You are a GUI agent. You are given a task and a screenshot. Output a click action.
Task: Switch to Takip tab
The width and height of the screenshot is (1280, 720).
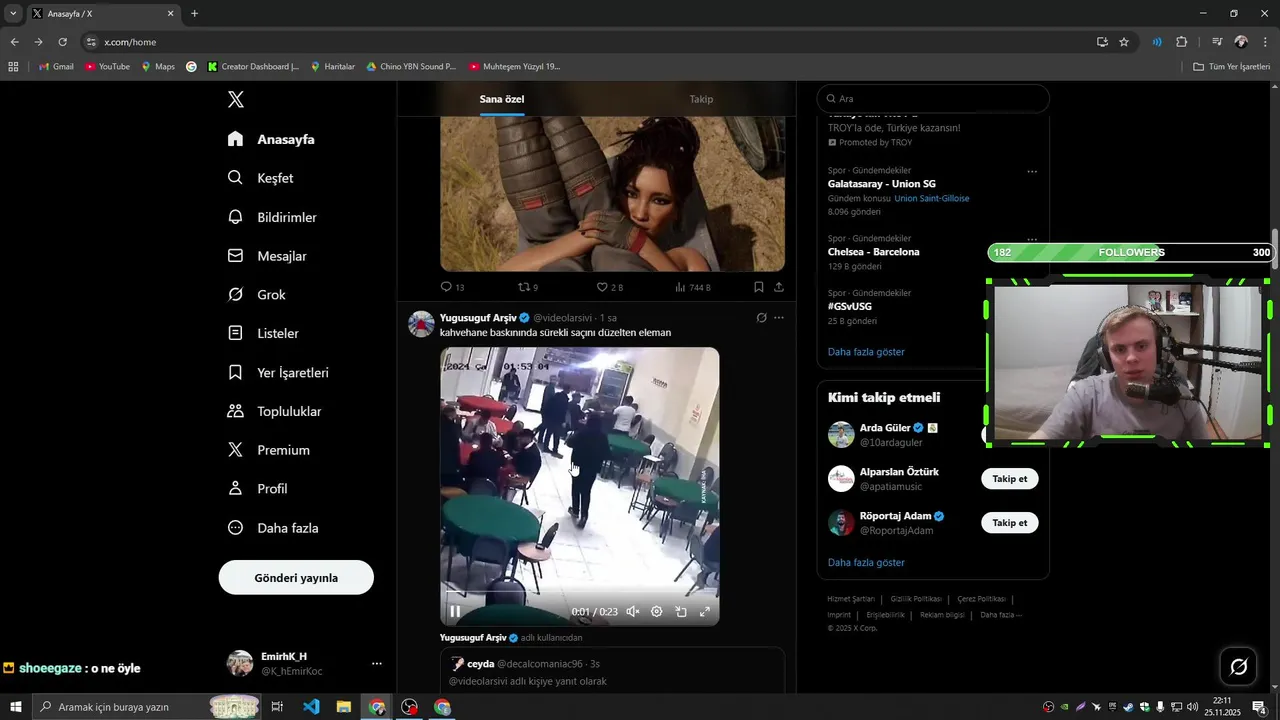[701, 99]
